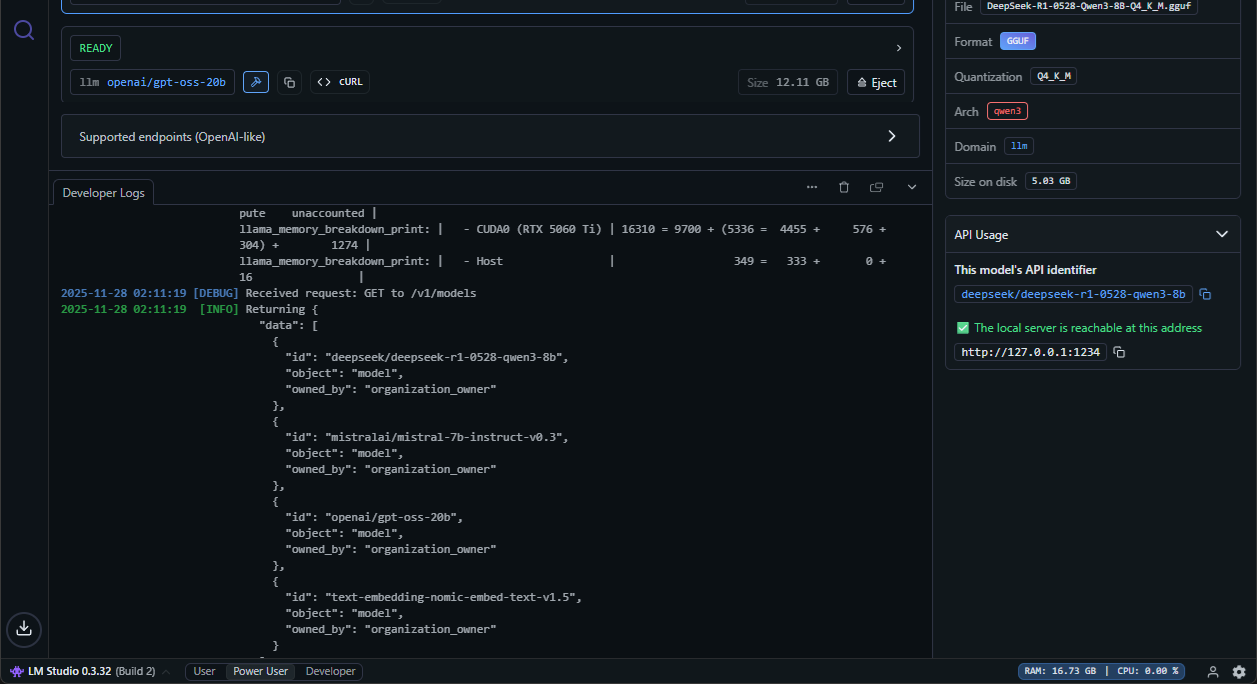
Task: Click the DeepSeek-R1-0528-Qwen3-8B-Q4_K_M.gguf file name
Action: pyautogui.click(x=1088, y=6)
